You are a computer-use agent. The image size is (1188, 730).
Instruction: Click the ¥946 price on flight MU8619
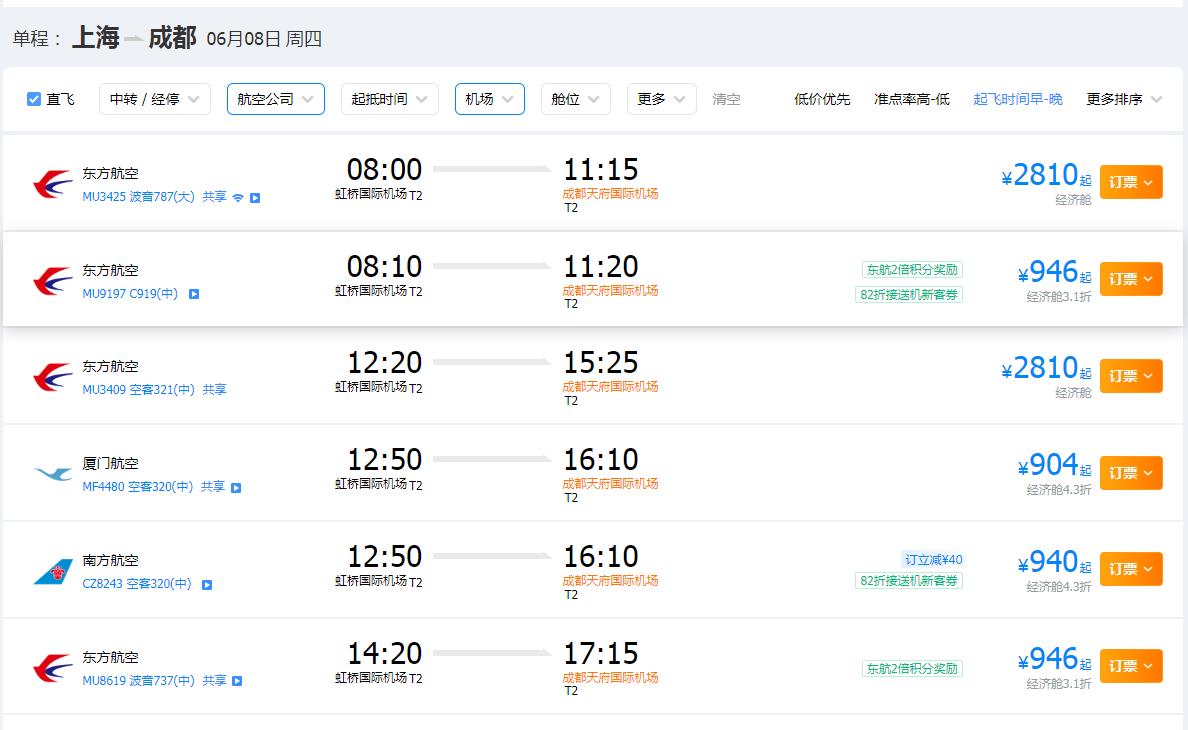click(1055, 659)
